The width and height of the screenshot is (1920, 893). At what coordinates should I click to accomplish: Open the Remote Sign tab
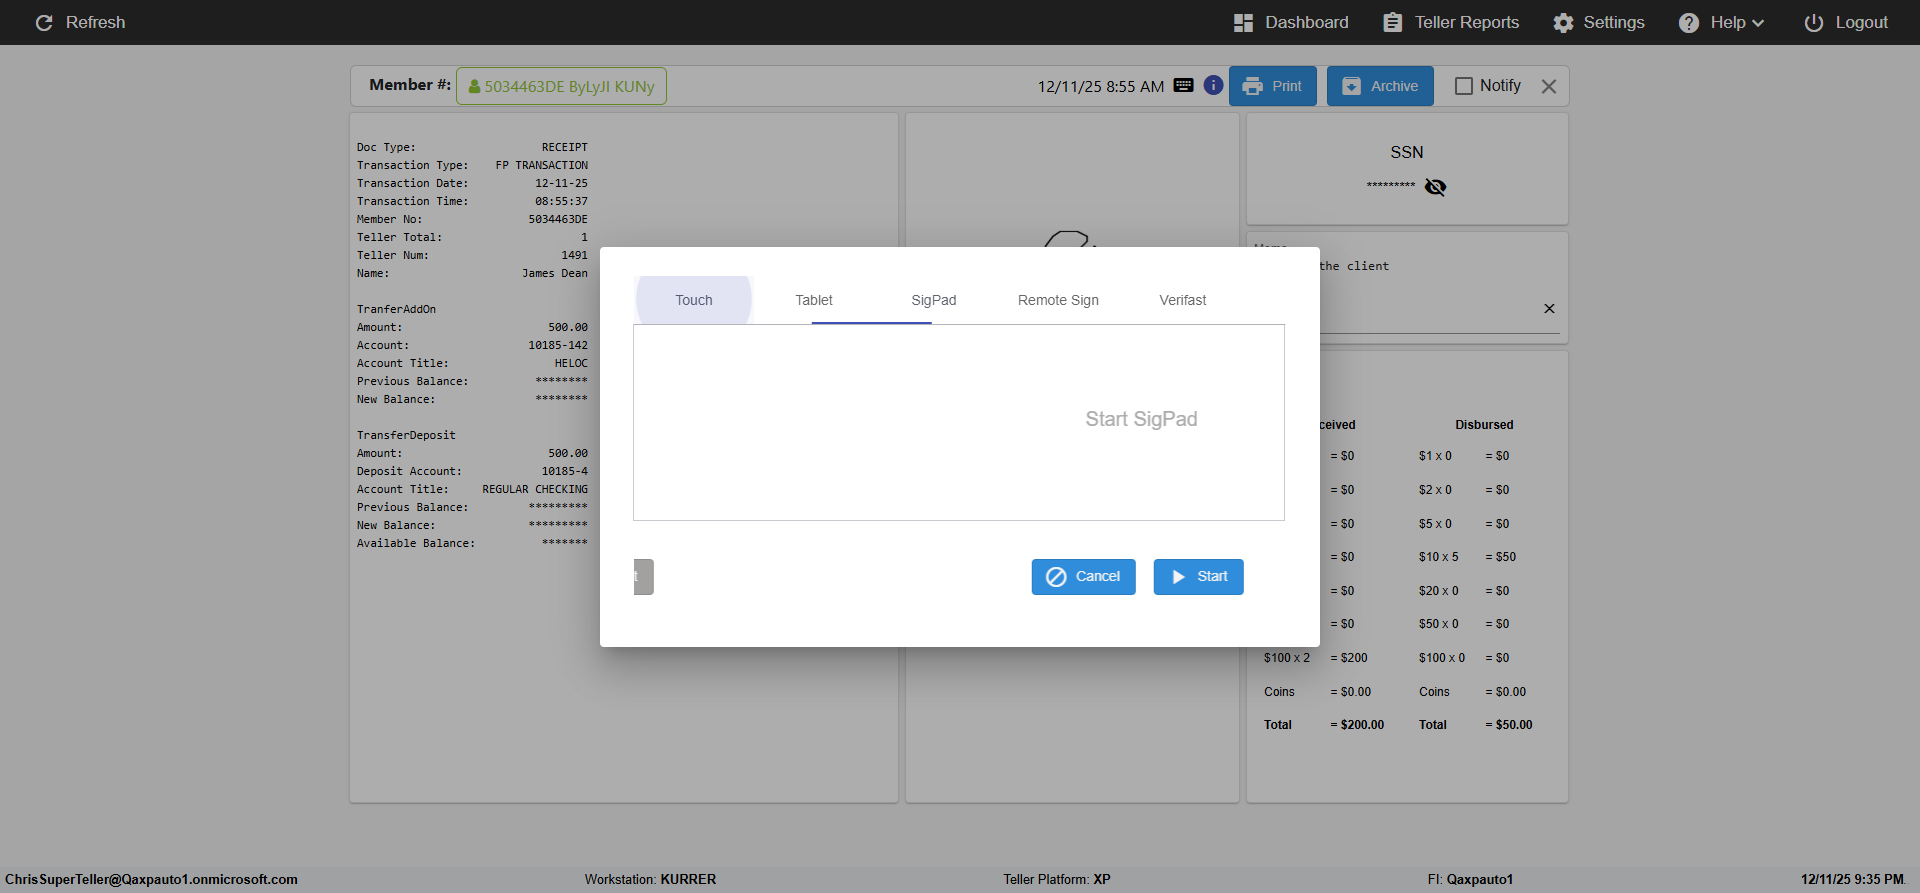pos(1058,300)
